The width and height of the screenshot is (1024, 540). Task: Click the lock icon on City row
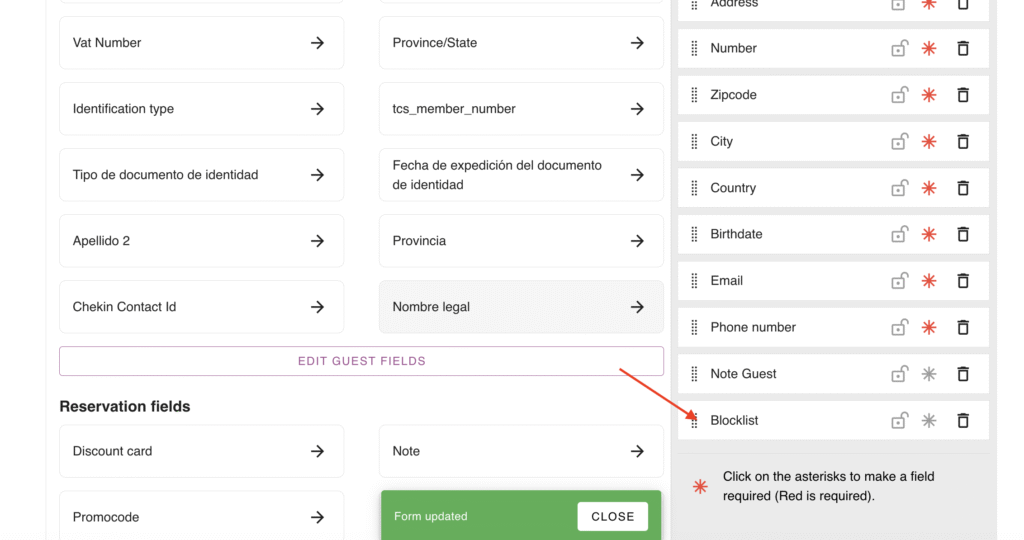click(x=899, y=141)
